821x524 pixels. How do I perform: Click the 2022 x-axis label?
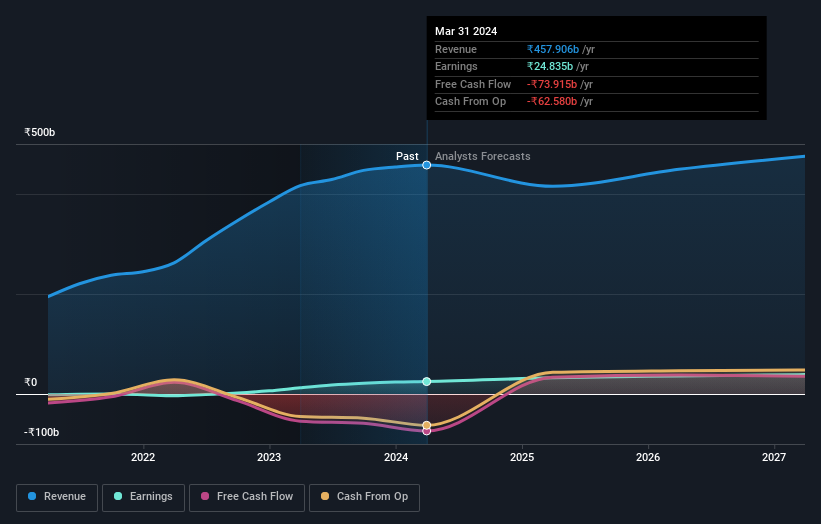(143, 458)
